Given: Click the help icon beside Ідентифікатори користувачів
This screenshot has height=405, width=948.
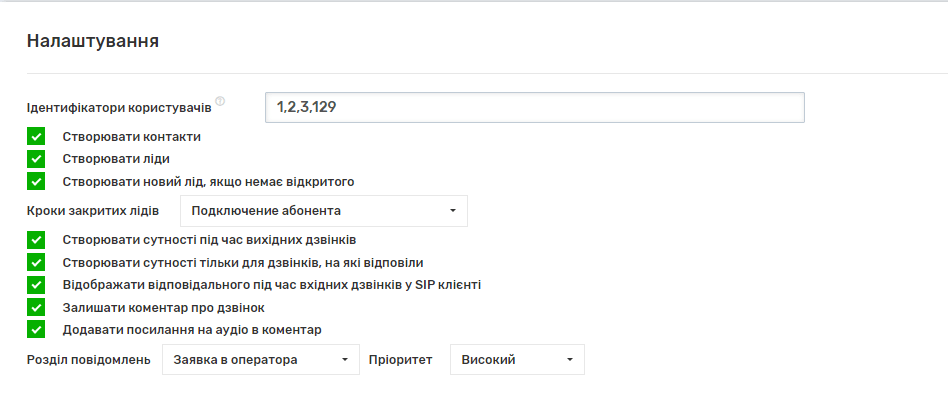Looking at the screenshot, I should point(220,101).
